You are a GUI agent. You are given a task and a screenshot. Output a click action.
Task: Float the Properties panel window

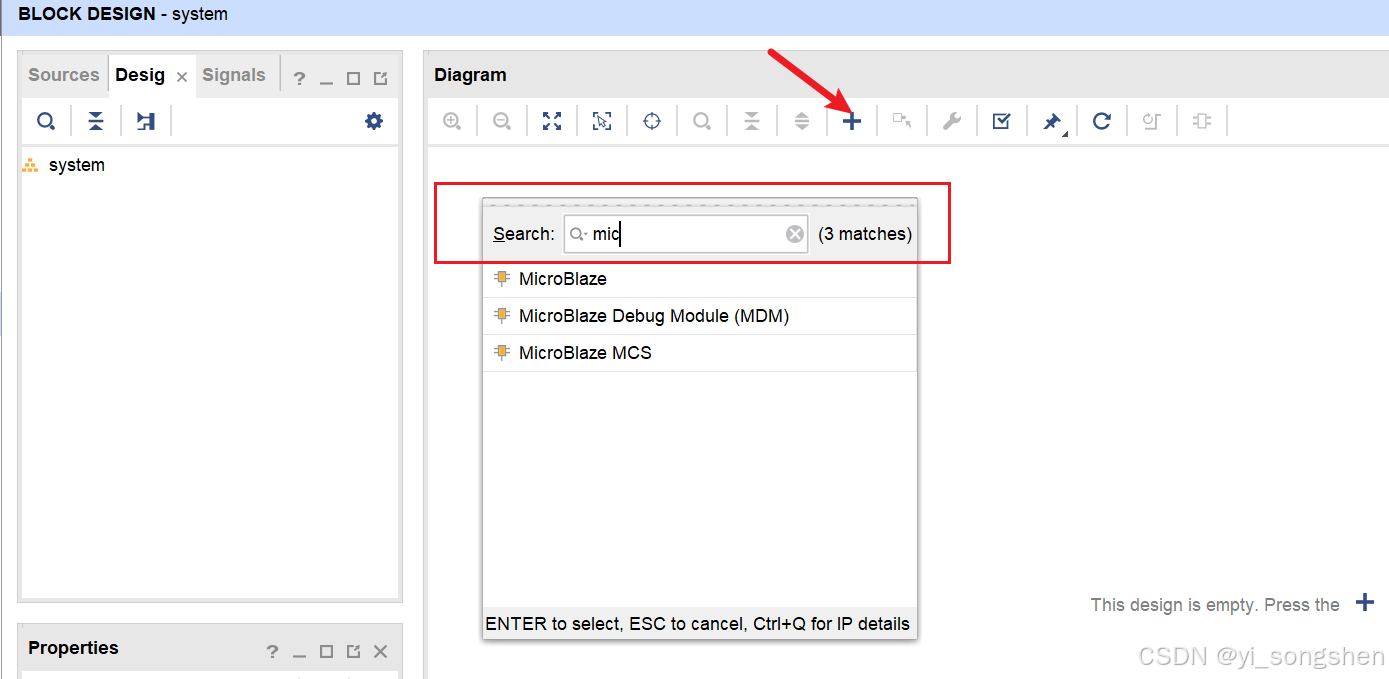pyautogui.click(x=353, y=651)
